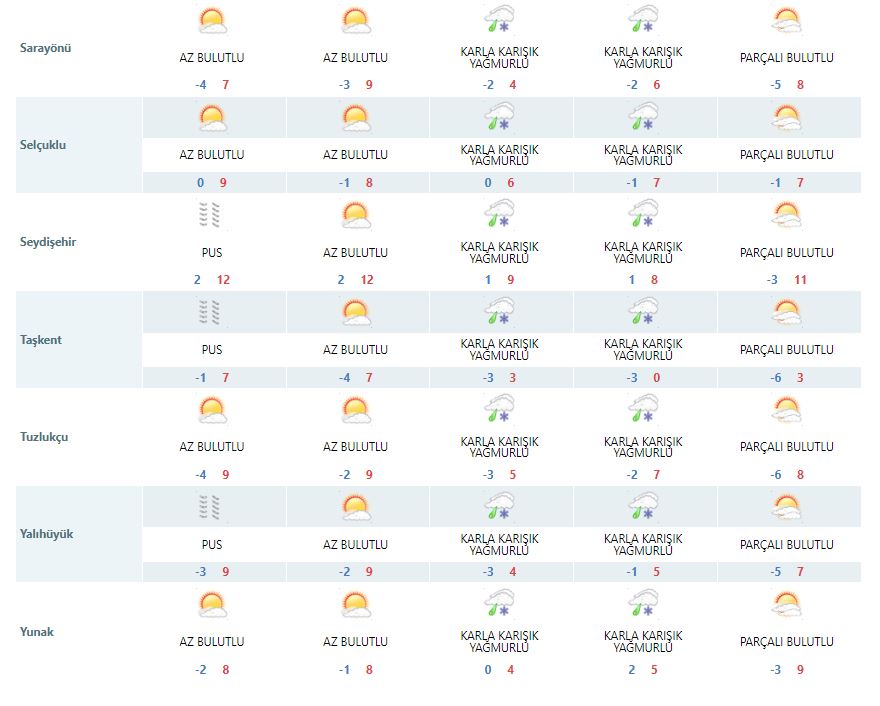Image resolution: width=880 pixels, height=706 pixels.
Task: Click Yalıhüyük's haze icon above PUS
Action: 211,508
